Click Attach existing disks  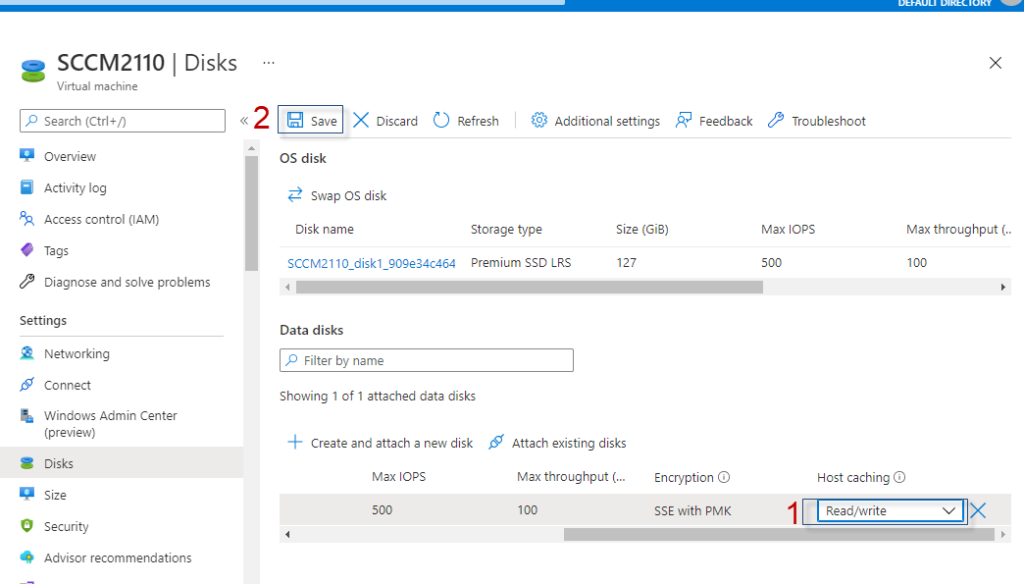[x=557, y=443]
